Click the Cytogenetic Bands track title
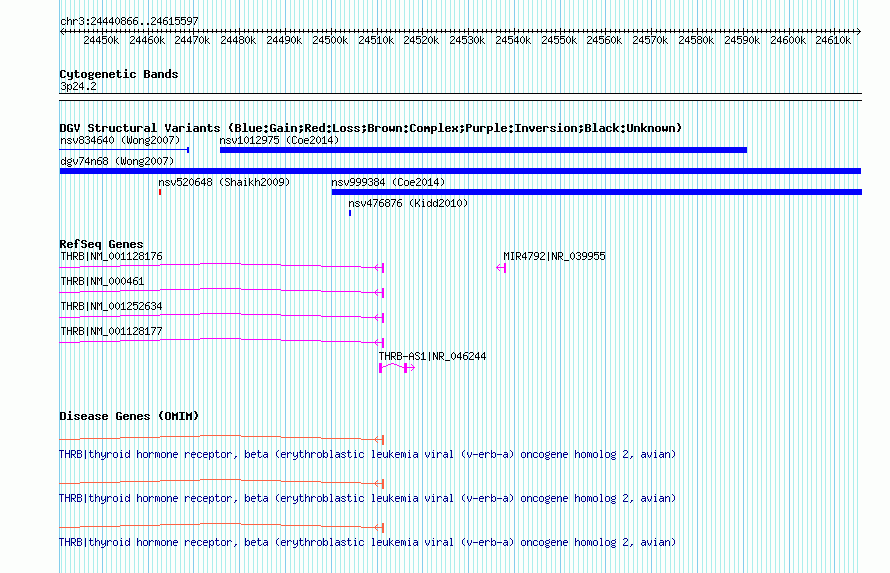Screen dimensions: 890x573 click(119, 74)
